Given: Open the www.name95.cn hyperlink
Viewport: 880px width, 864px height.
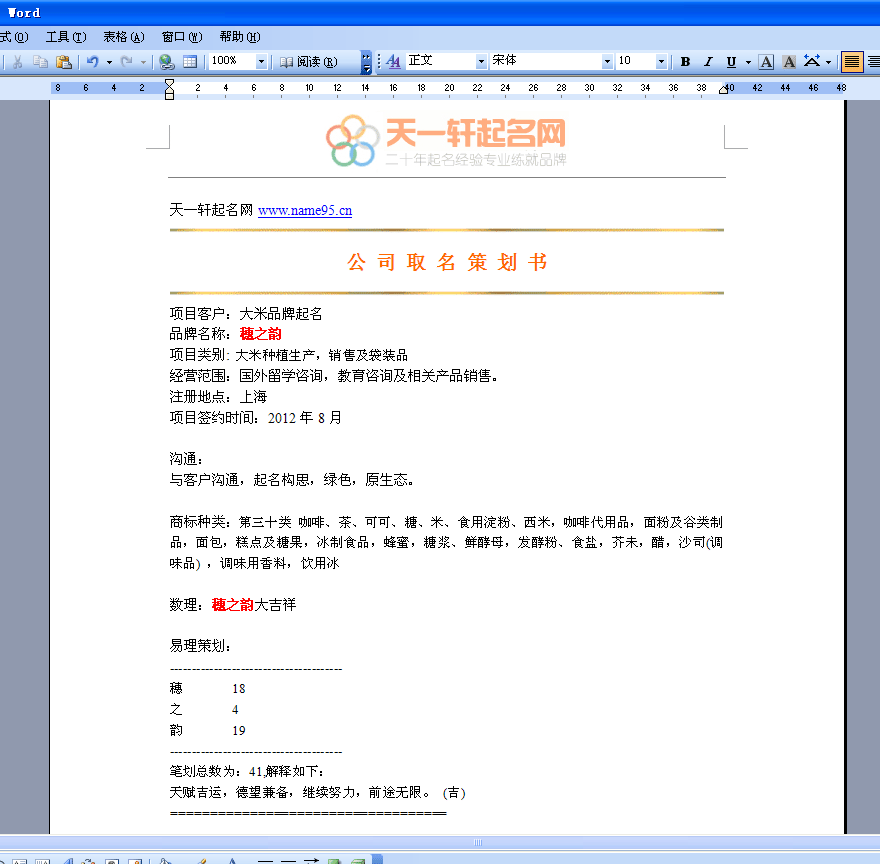Looking at the screenshot, I should click(x=305, y=211).
